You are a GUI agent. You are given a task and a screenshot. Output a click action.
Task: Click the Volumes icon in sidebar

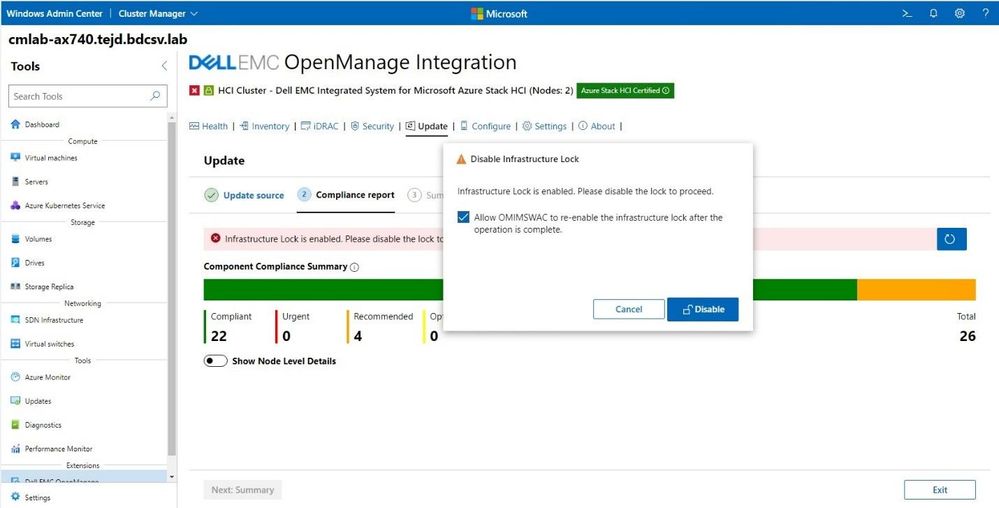point(16,239)
